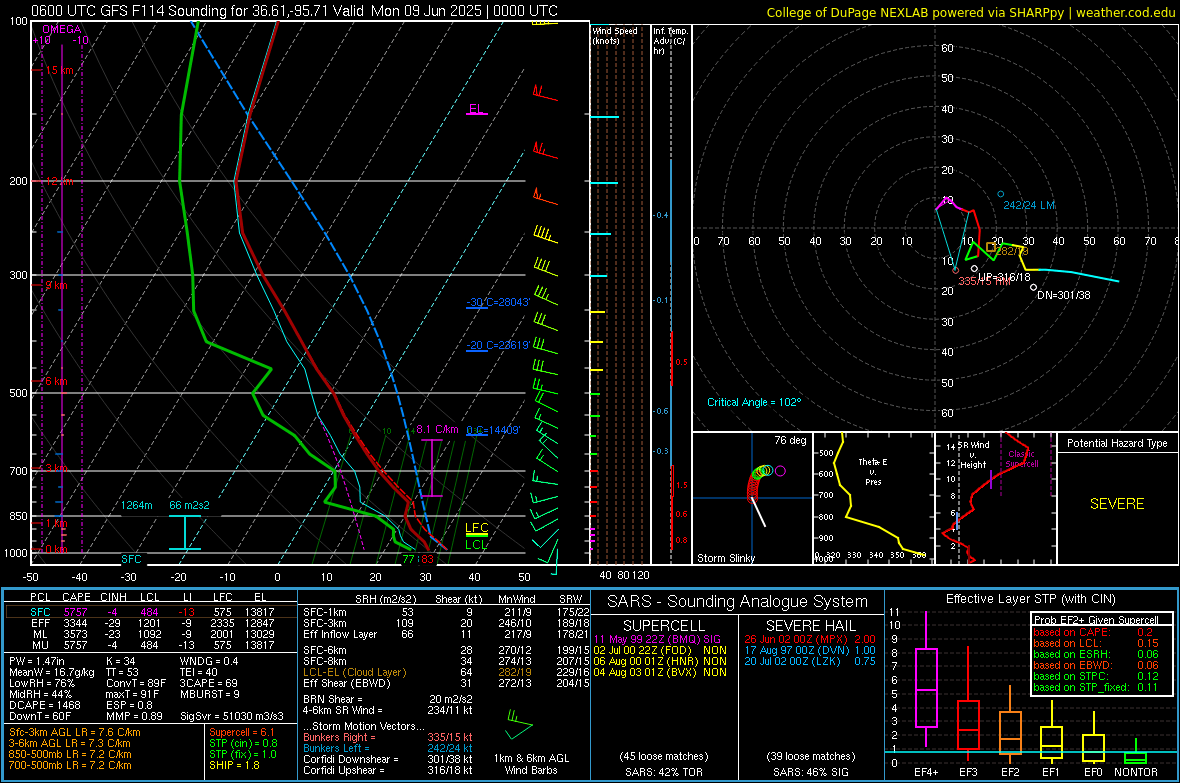Click the 1km & 6km AGL wind barbs icon
Screen dimensions: 1180x783
(x=519, y=726)
